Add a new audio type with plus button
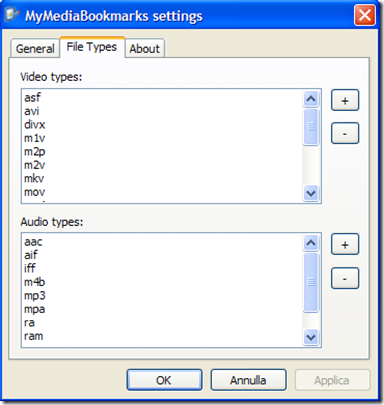 click(345, 245)
